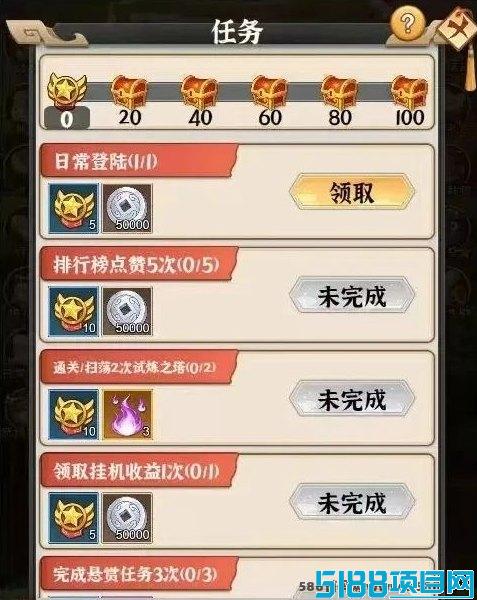Click 未完成 button for 排行榜点赞5次 task
This screenshot has height=600, width=477.
352,295
